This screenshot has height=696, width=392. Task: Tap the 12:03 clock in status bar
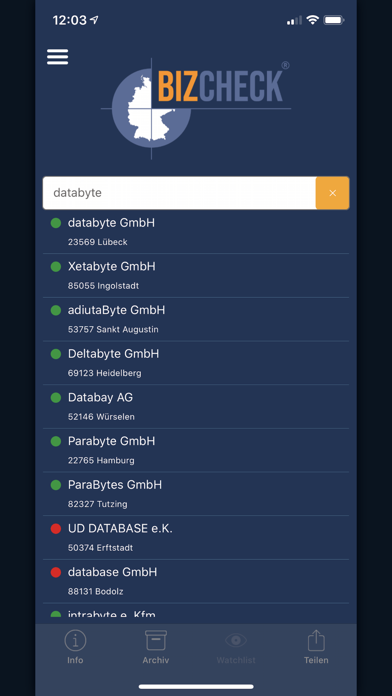69,20
